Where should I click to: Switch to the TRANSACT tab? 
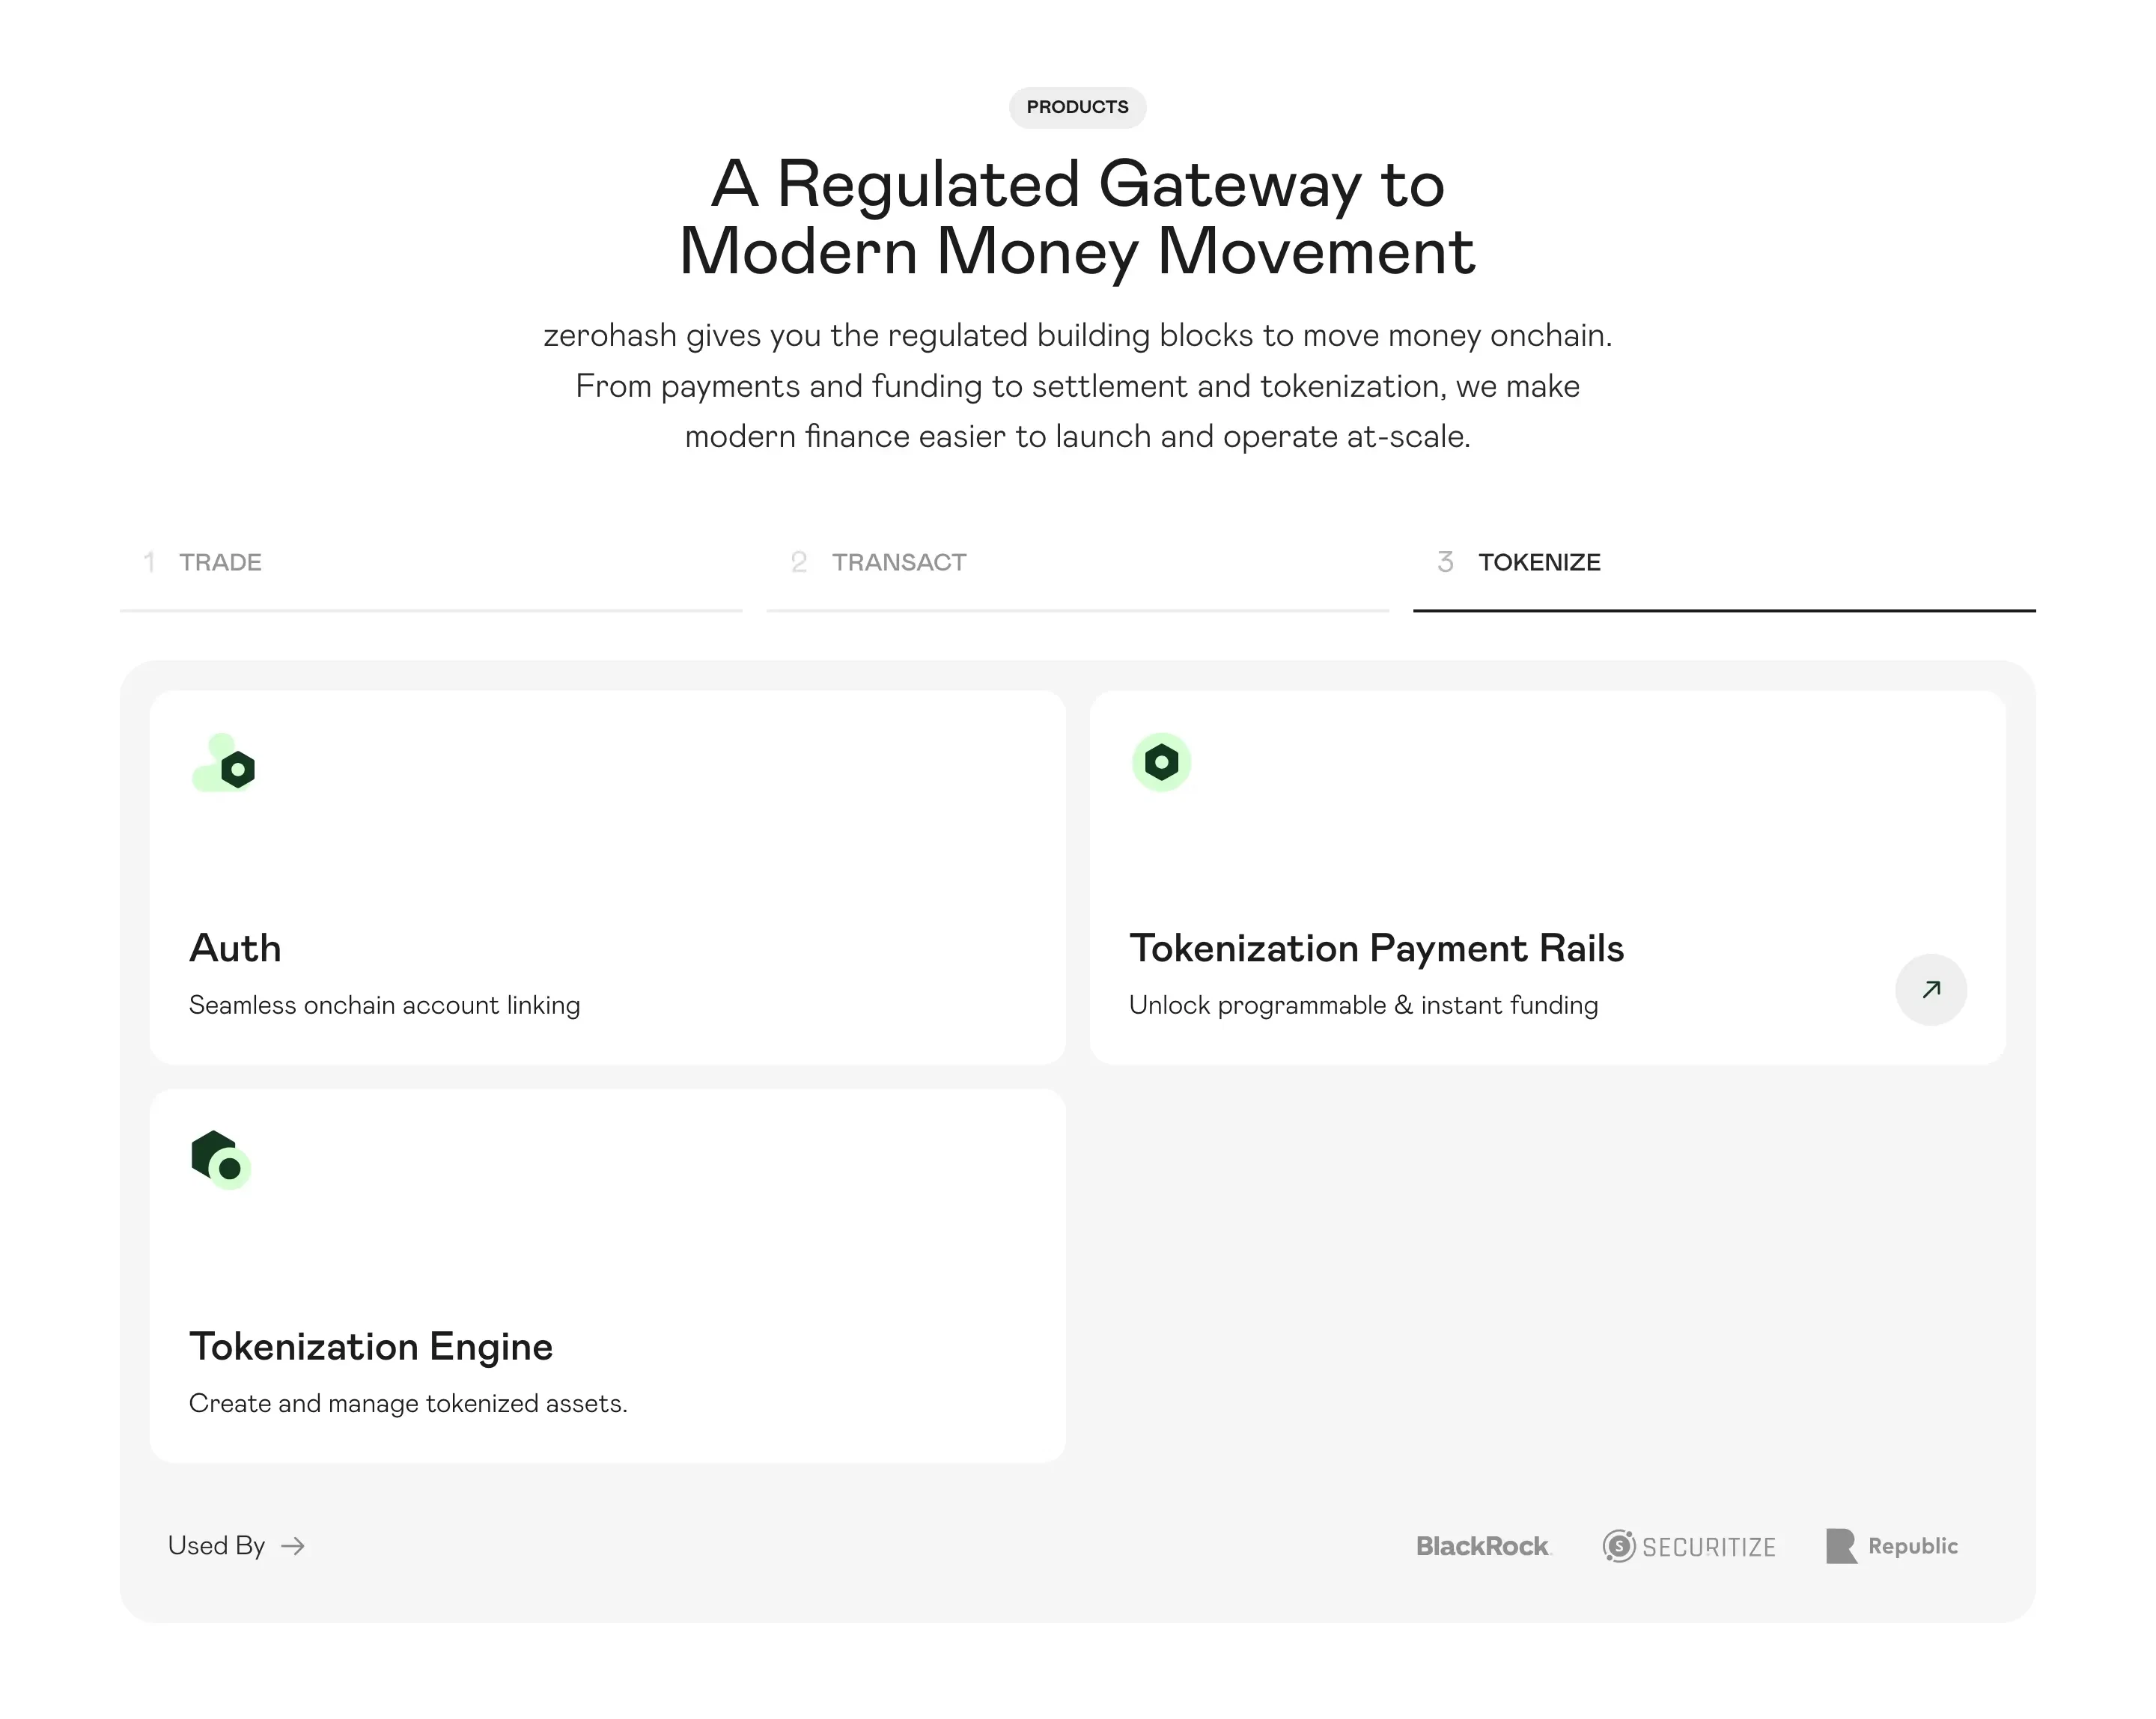[897, 562]
